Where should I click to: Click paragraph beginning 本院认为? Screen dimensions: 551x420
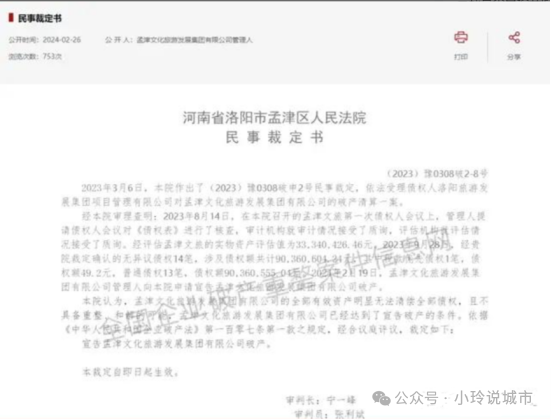[x=274, y=316]
